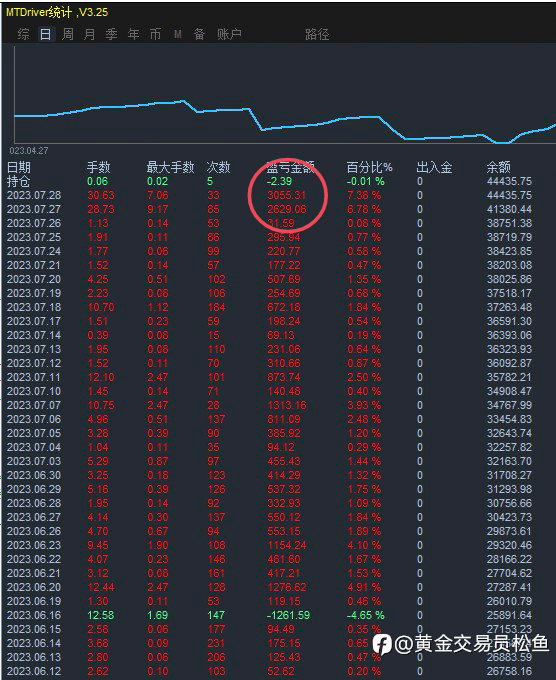Select the 2023.07.27 date row
The image size is (556, 680).
[x=34, y=209]
